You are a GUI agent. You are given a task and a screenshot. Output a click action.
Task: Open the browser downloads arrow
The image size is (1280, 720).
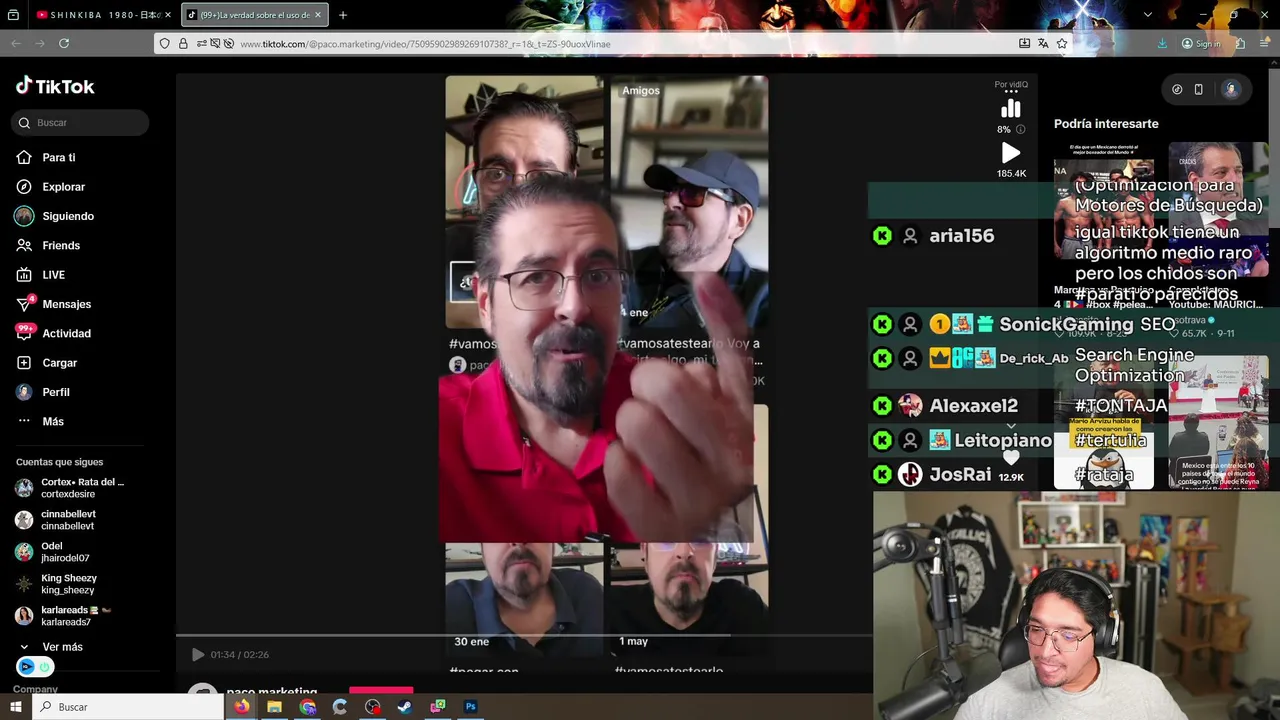pos(1162,43)
